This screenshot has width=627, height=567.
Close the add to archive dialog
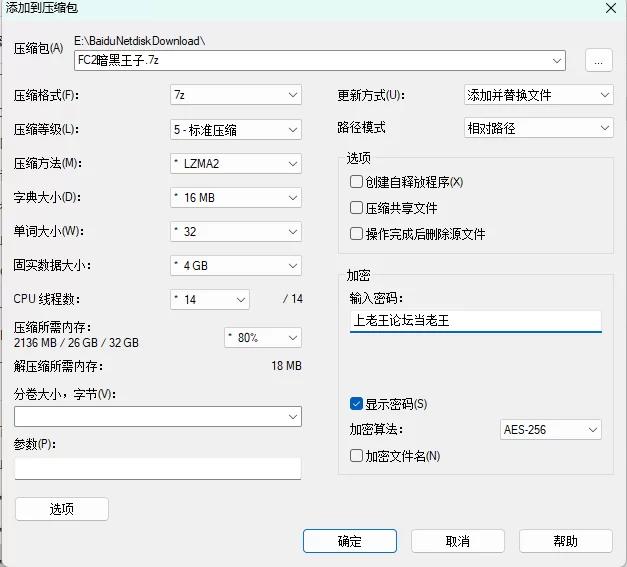(610, 8)
